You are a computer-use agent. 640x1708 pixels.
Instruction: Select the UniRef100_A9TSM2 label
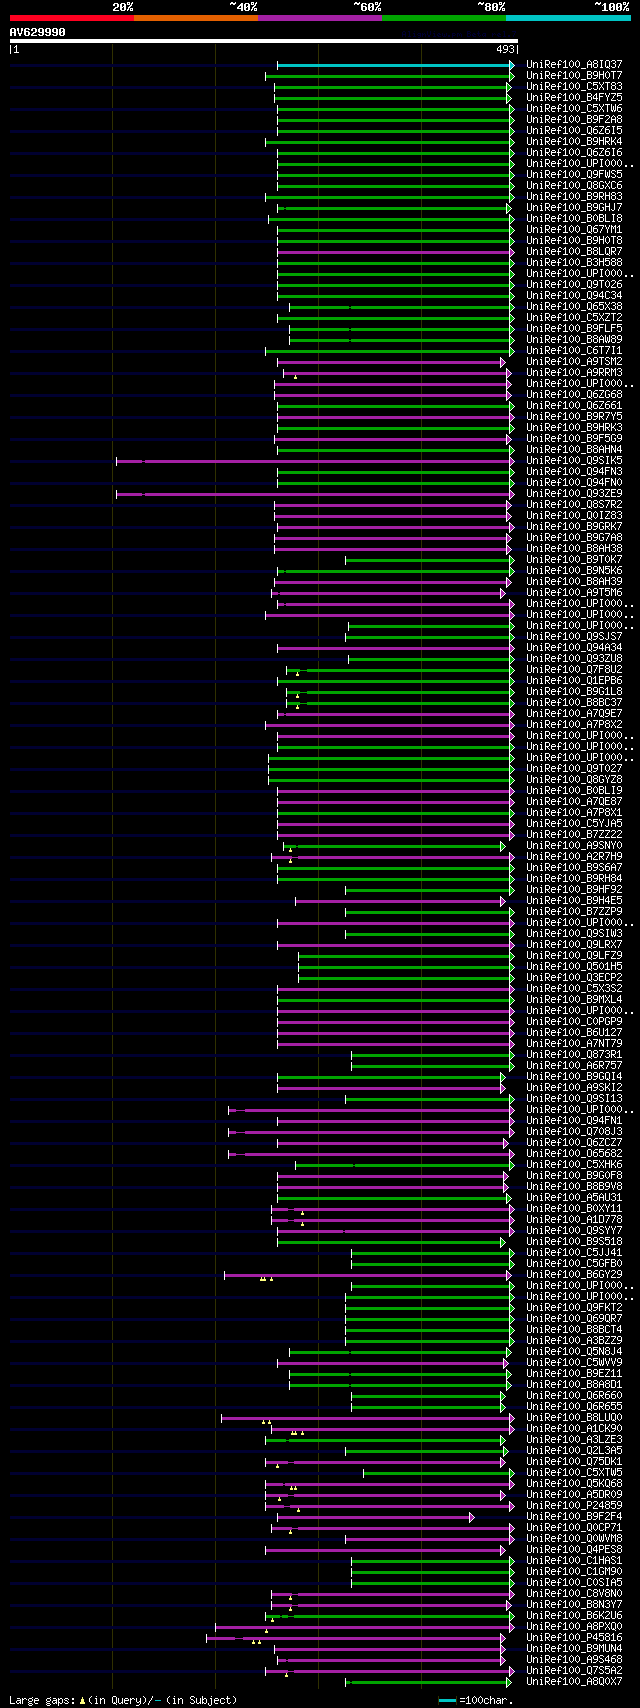574,362
